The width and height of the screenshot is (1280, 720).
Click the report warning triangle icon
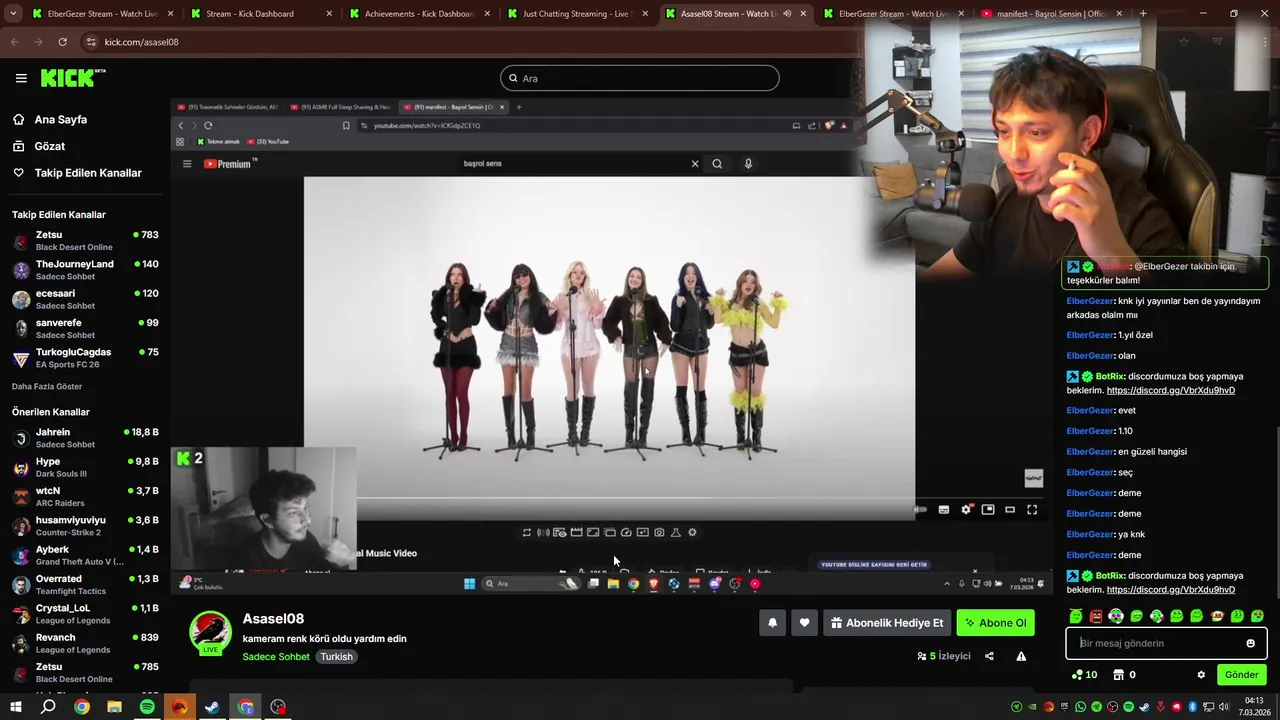point(1021,656)
